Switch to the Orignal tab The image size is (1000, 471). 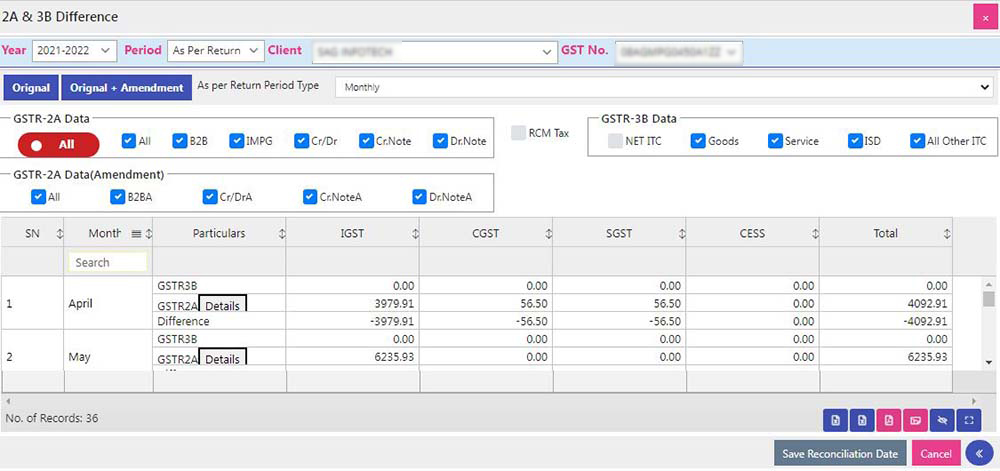click(32, 88)
